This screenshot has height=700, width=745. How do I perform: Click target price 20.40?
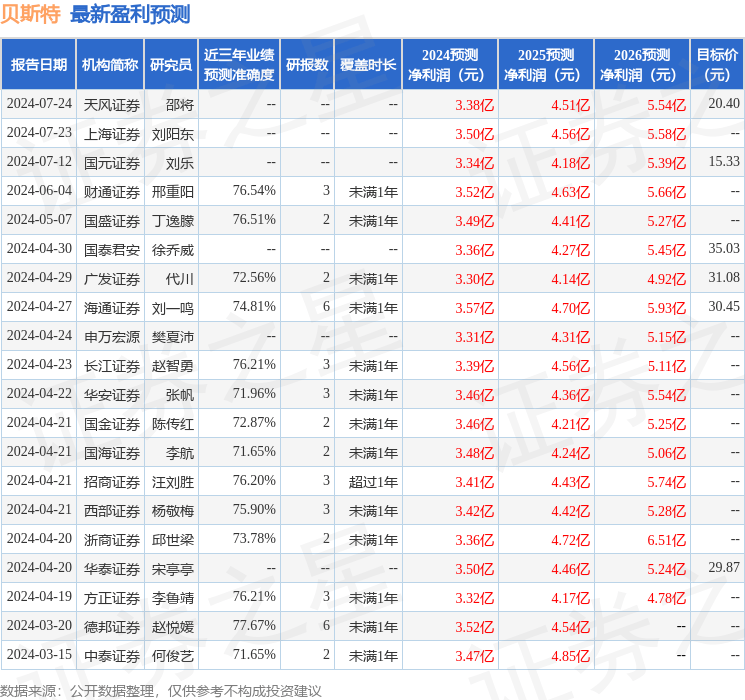point(724,103)
